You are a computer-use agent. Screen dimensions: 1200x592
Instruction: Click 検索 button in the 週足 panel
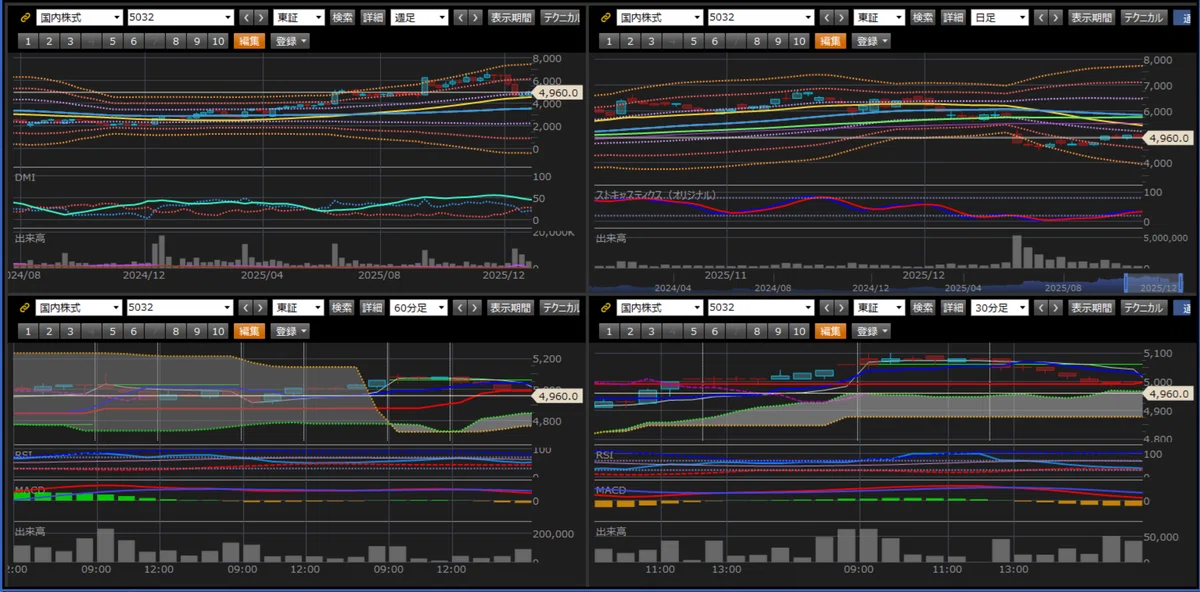pos(343,18)
